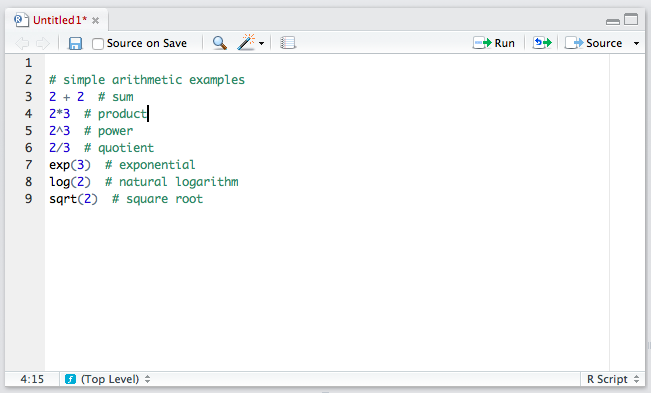The width and height of the screenshot is (651, 393).
Task: Click the Source button
Action: [594, 43]
